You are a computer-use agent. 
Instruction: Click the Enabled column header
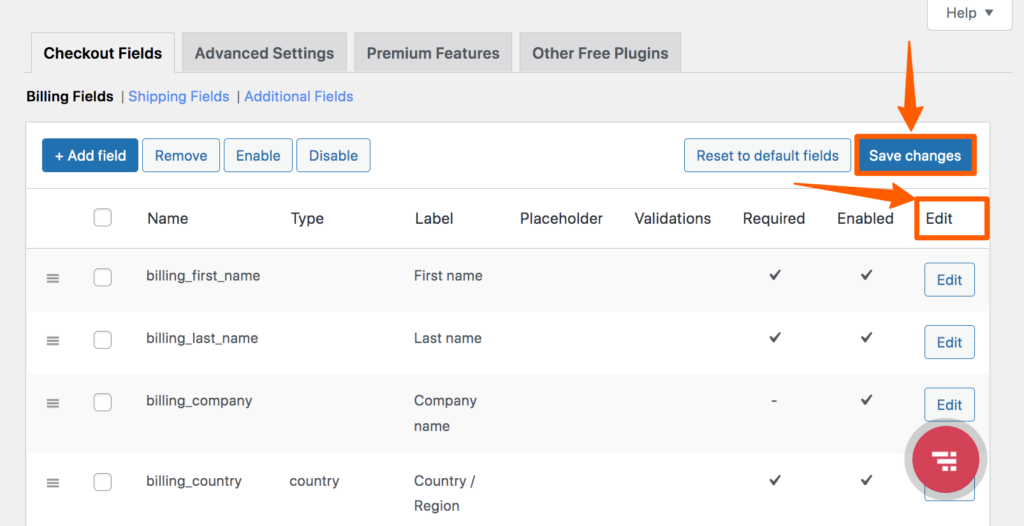coord(865,219)
